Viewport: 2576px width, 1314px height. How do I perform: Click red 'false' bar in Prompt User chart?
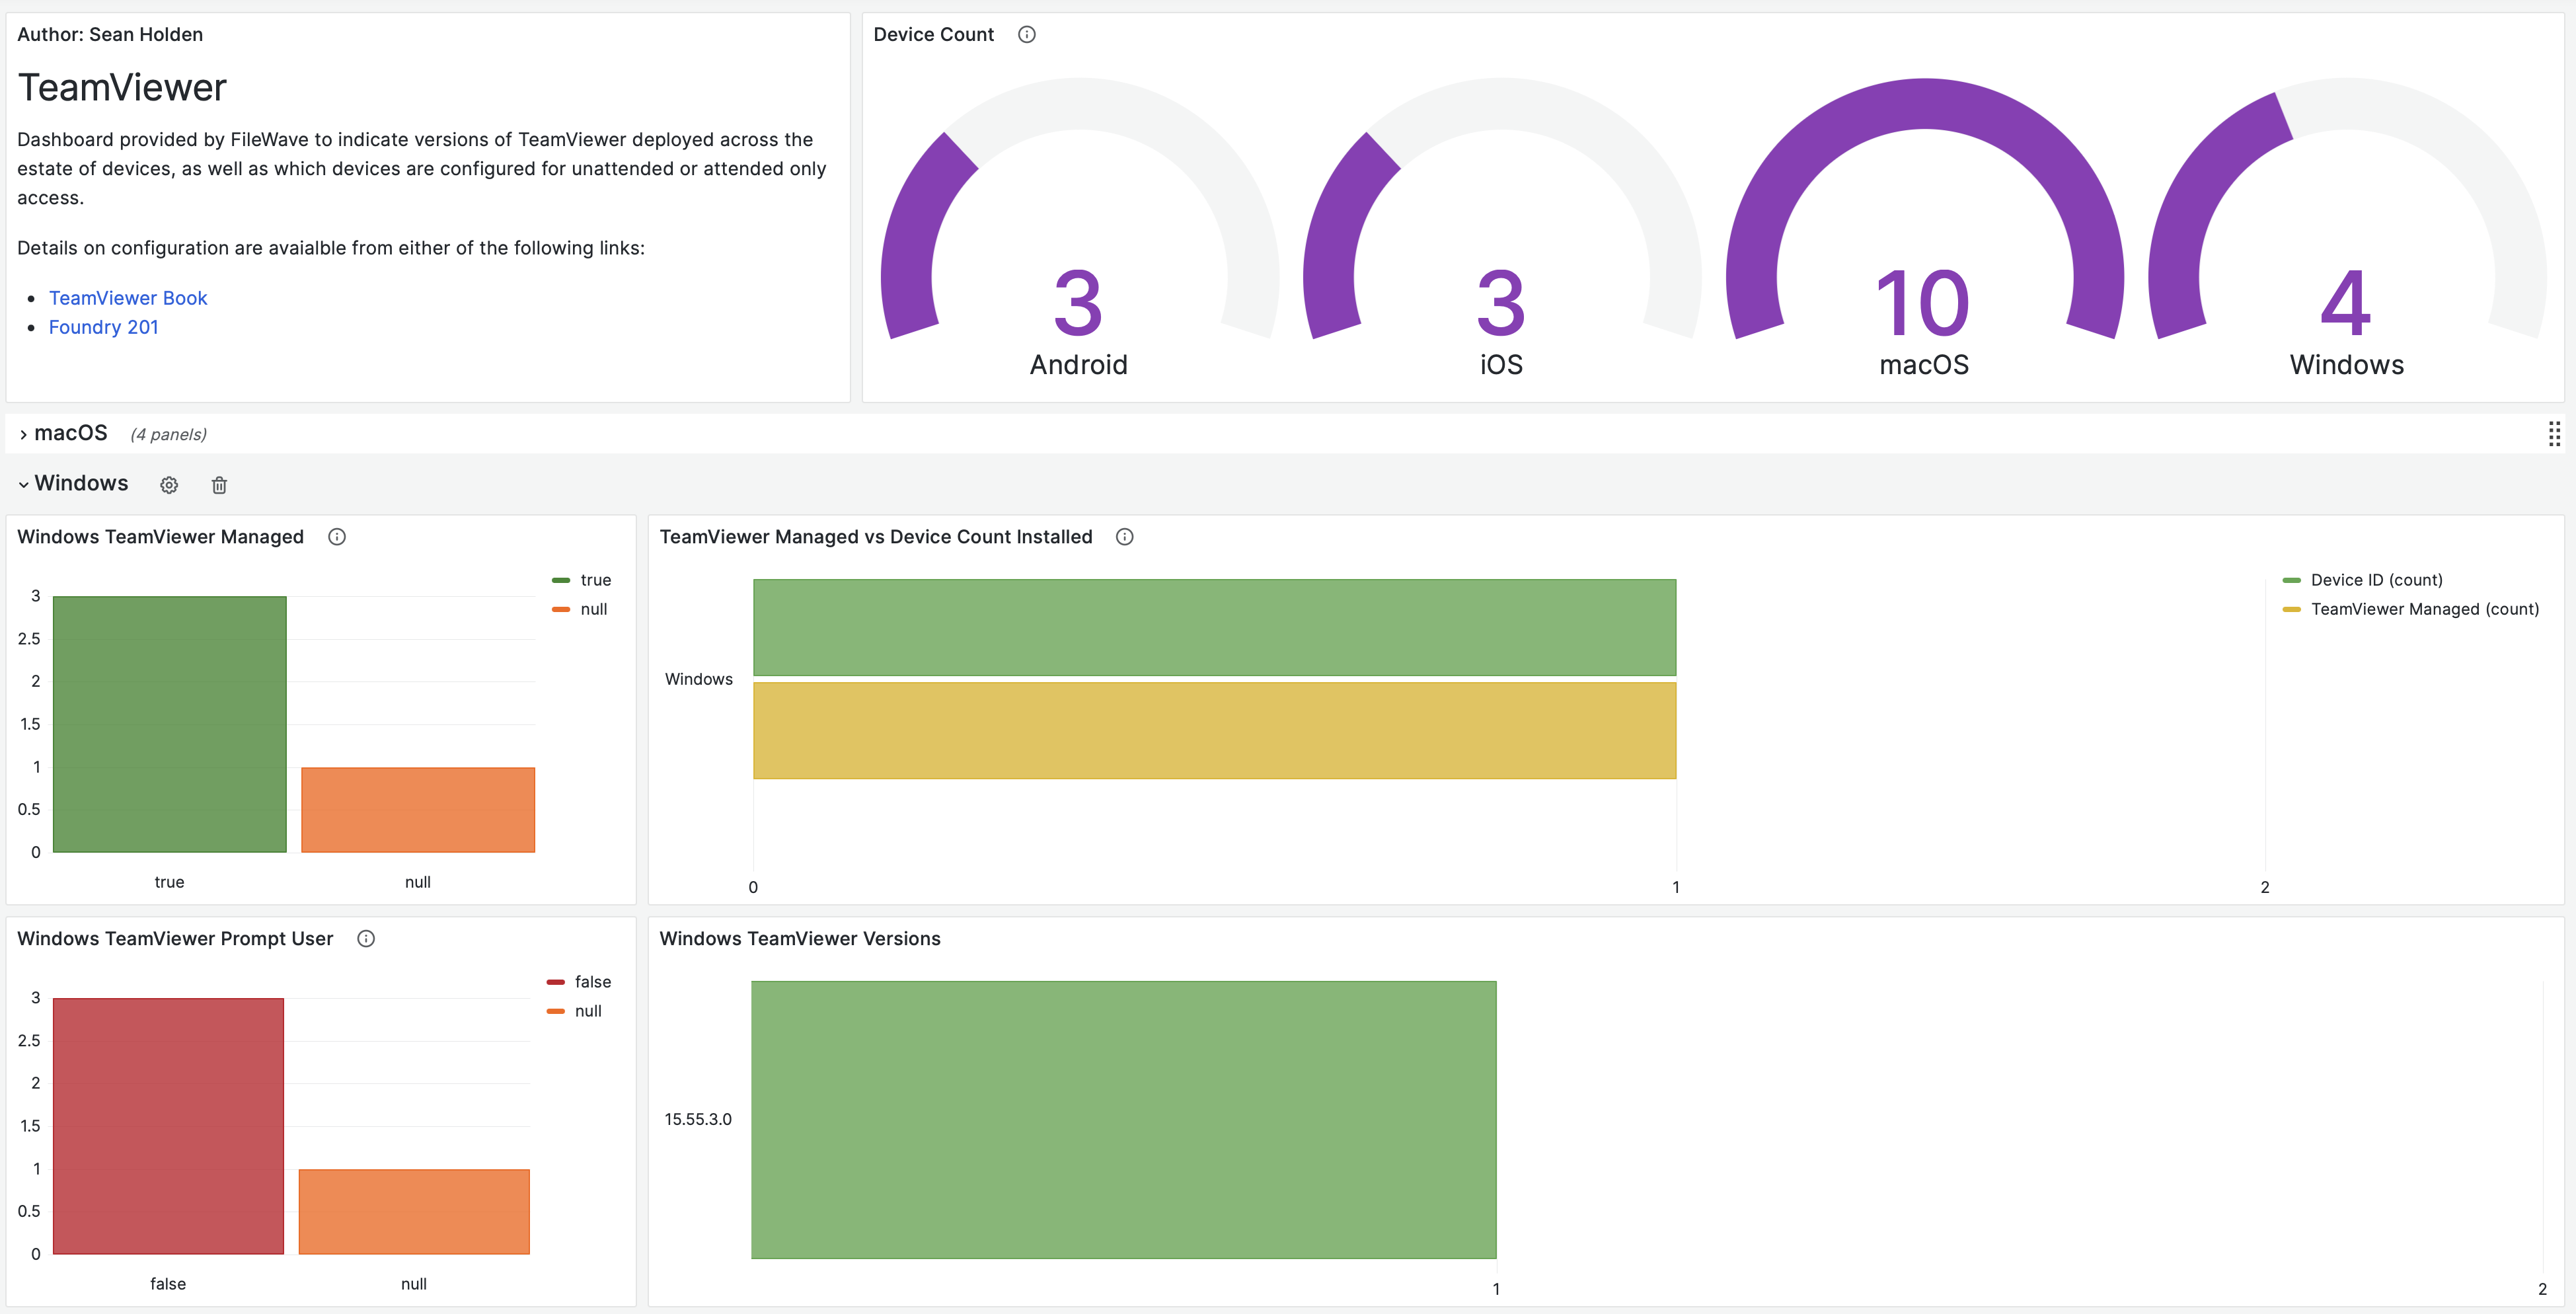point(168,1126)
